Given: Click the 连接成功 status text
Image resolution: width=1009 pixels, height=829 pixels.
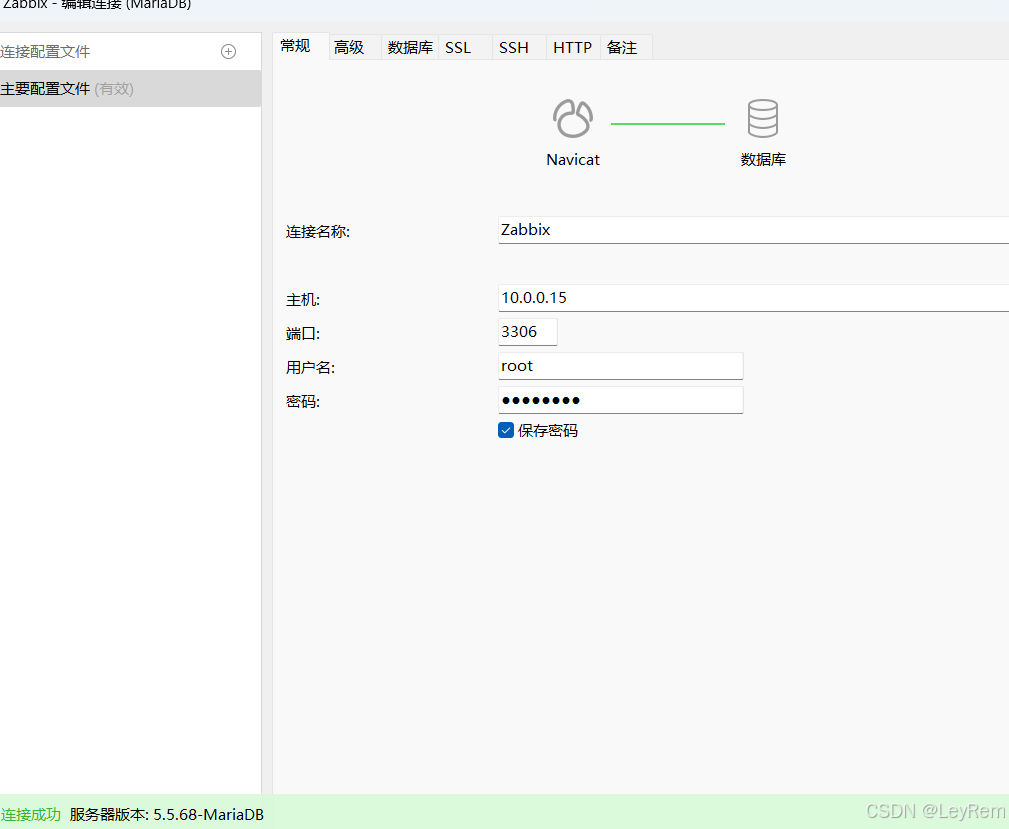Looking at the screenshot, I should 30,814.
